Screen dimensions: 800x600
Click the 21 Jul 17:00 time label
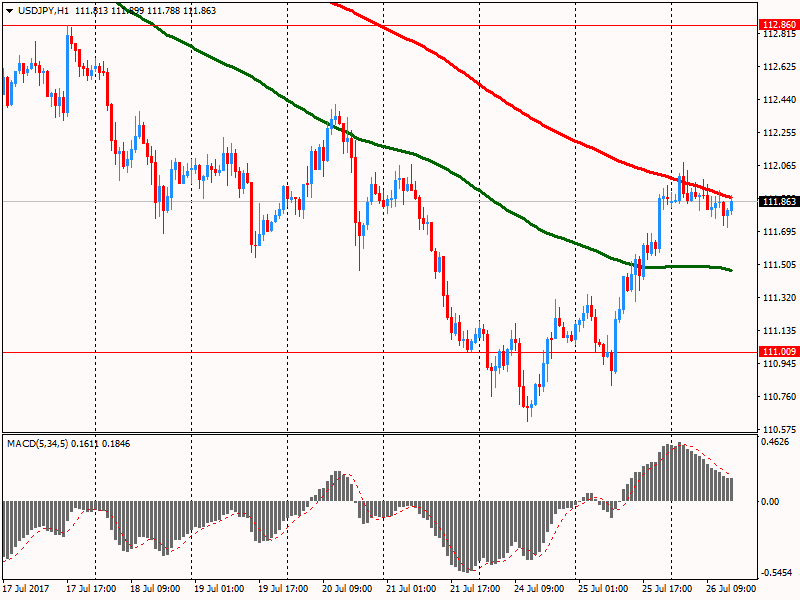(x=476, y=588)
